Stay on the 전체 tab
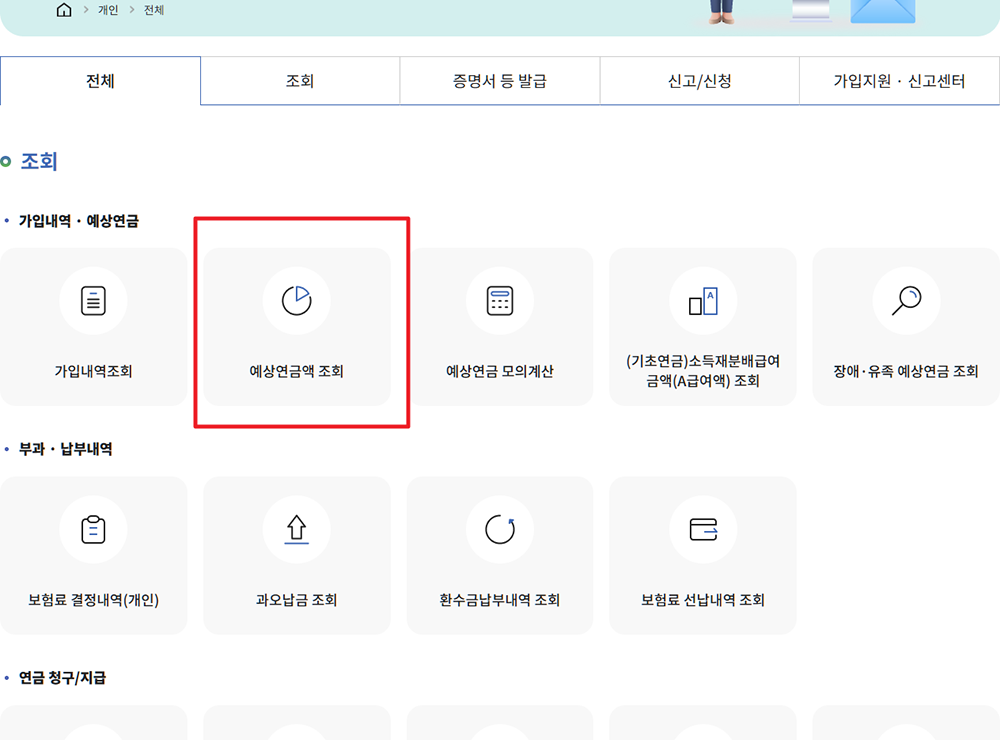Image resolution: width=1000 pixels, height=740 pixels. click(x=100, y=80)
